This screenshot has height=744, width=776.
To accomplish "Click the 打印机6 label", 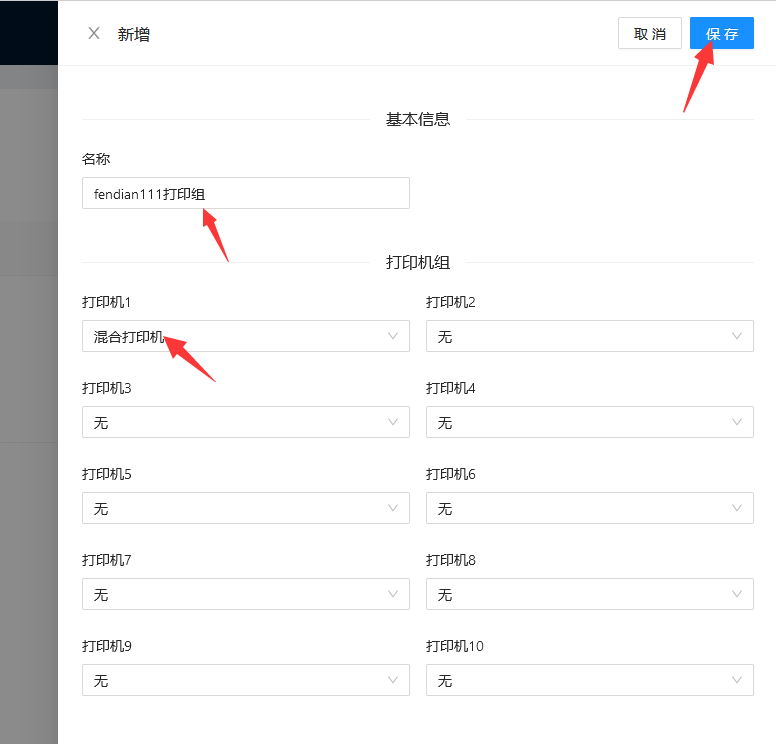I will (451, 474).
